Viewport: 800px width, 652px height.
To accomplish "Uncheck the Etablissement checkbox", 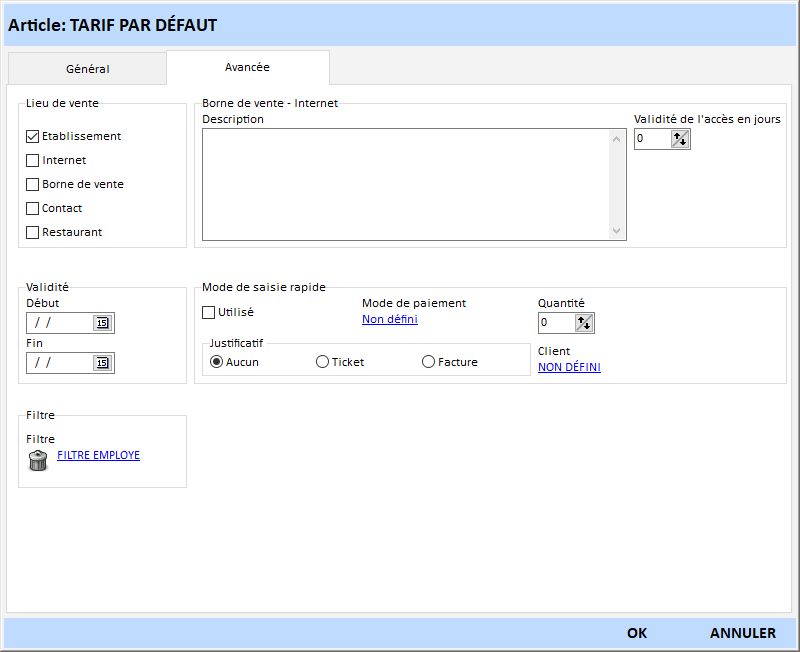I will click(33, 136).
